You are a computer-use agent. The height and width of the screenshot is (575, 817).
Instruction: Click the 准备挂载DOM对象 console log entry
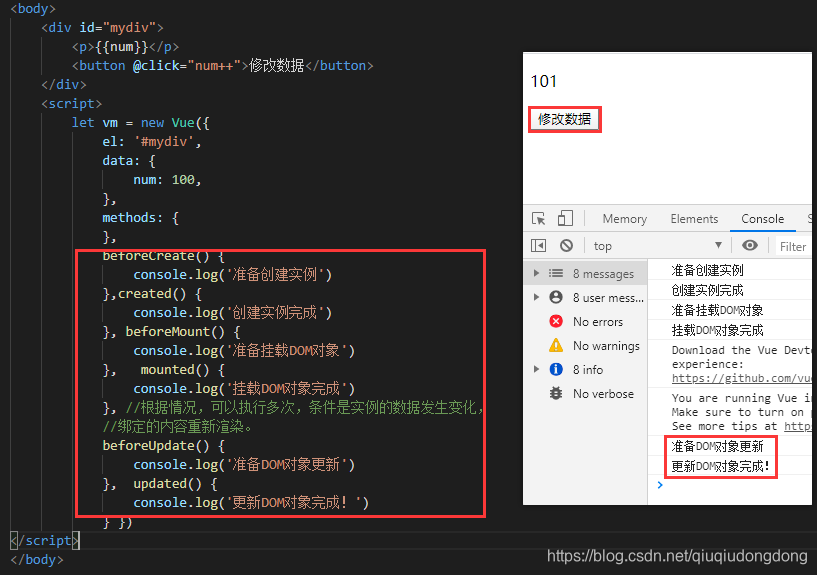coord(717,310)
